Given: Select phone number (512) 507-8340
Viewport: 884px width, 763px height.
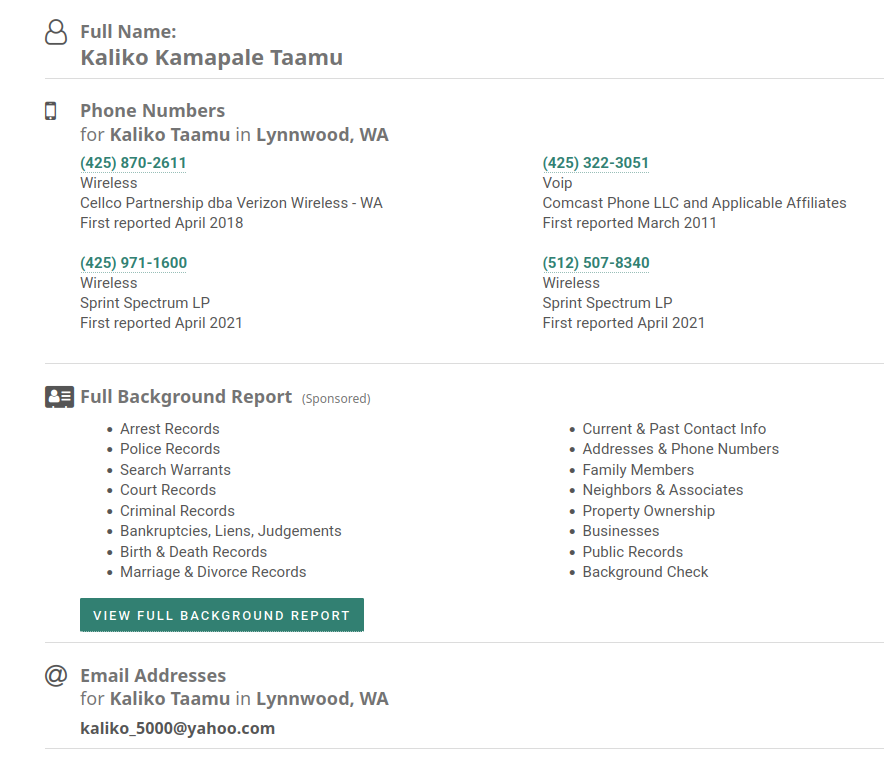Looking at the screenshot, I should coord(595,263).
